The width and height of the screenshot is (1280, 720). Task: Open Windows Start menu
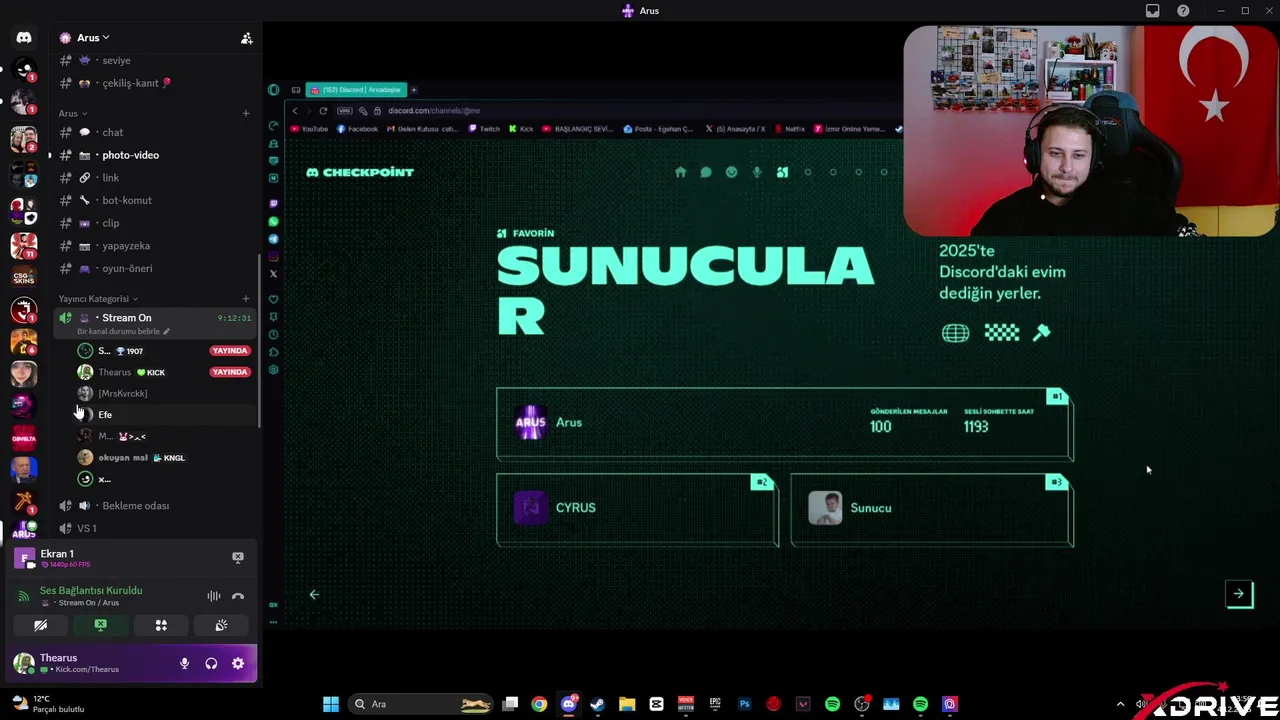click(331, 704)
